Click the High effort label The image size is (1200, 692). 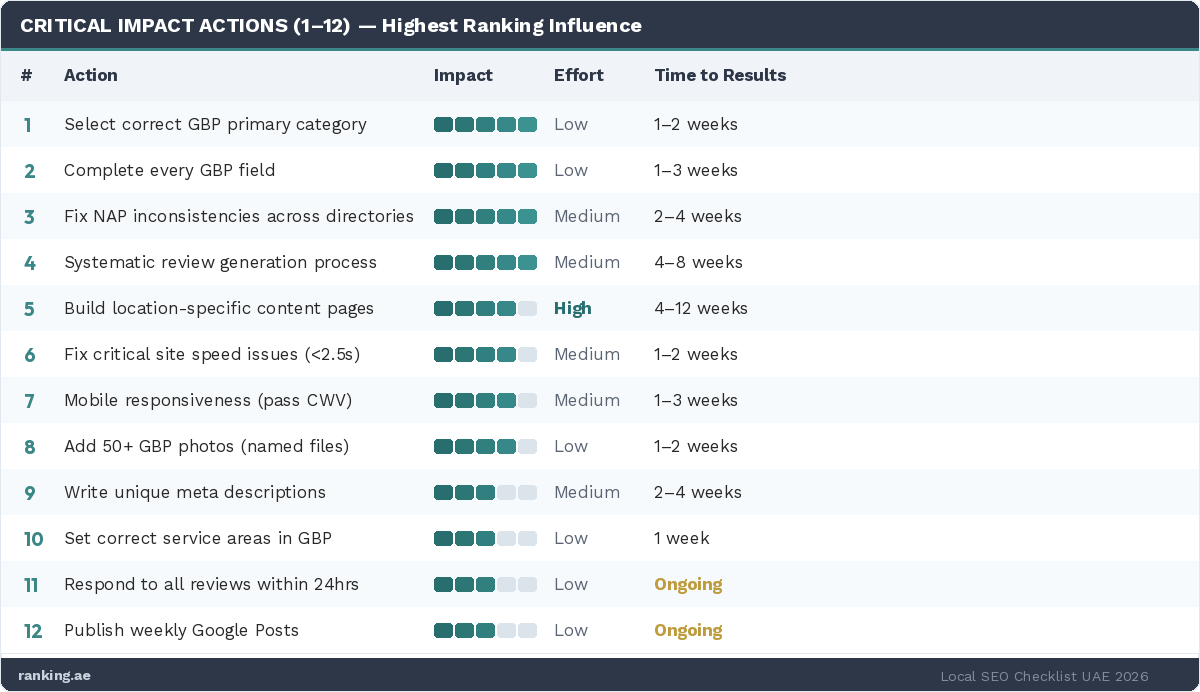573,309
